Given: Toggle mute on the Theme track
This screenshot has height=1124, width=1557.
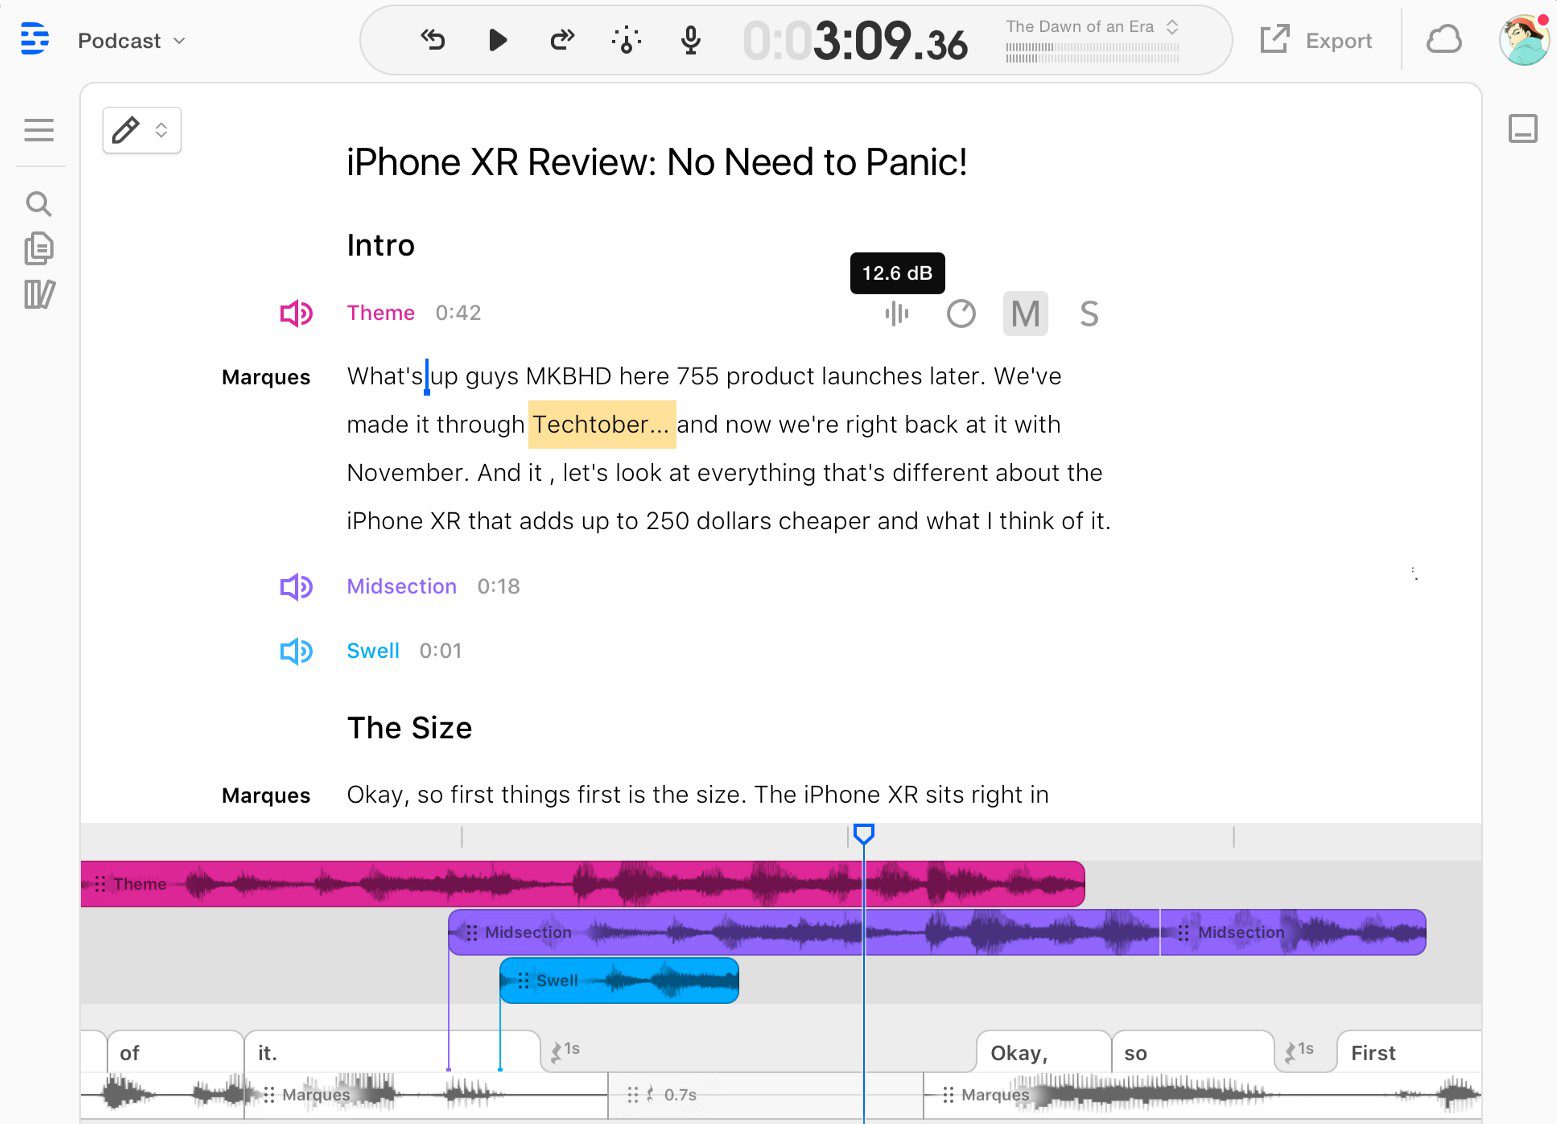Looking at the screenshot, I should (x=1025, y=314).
